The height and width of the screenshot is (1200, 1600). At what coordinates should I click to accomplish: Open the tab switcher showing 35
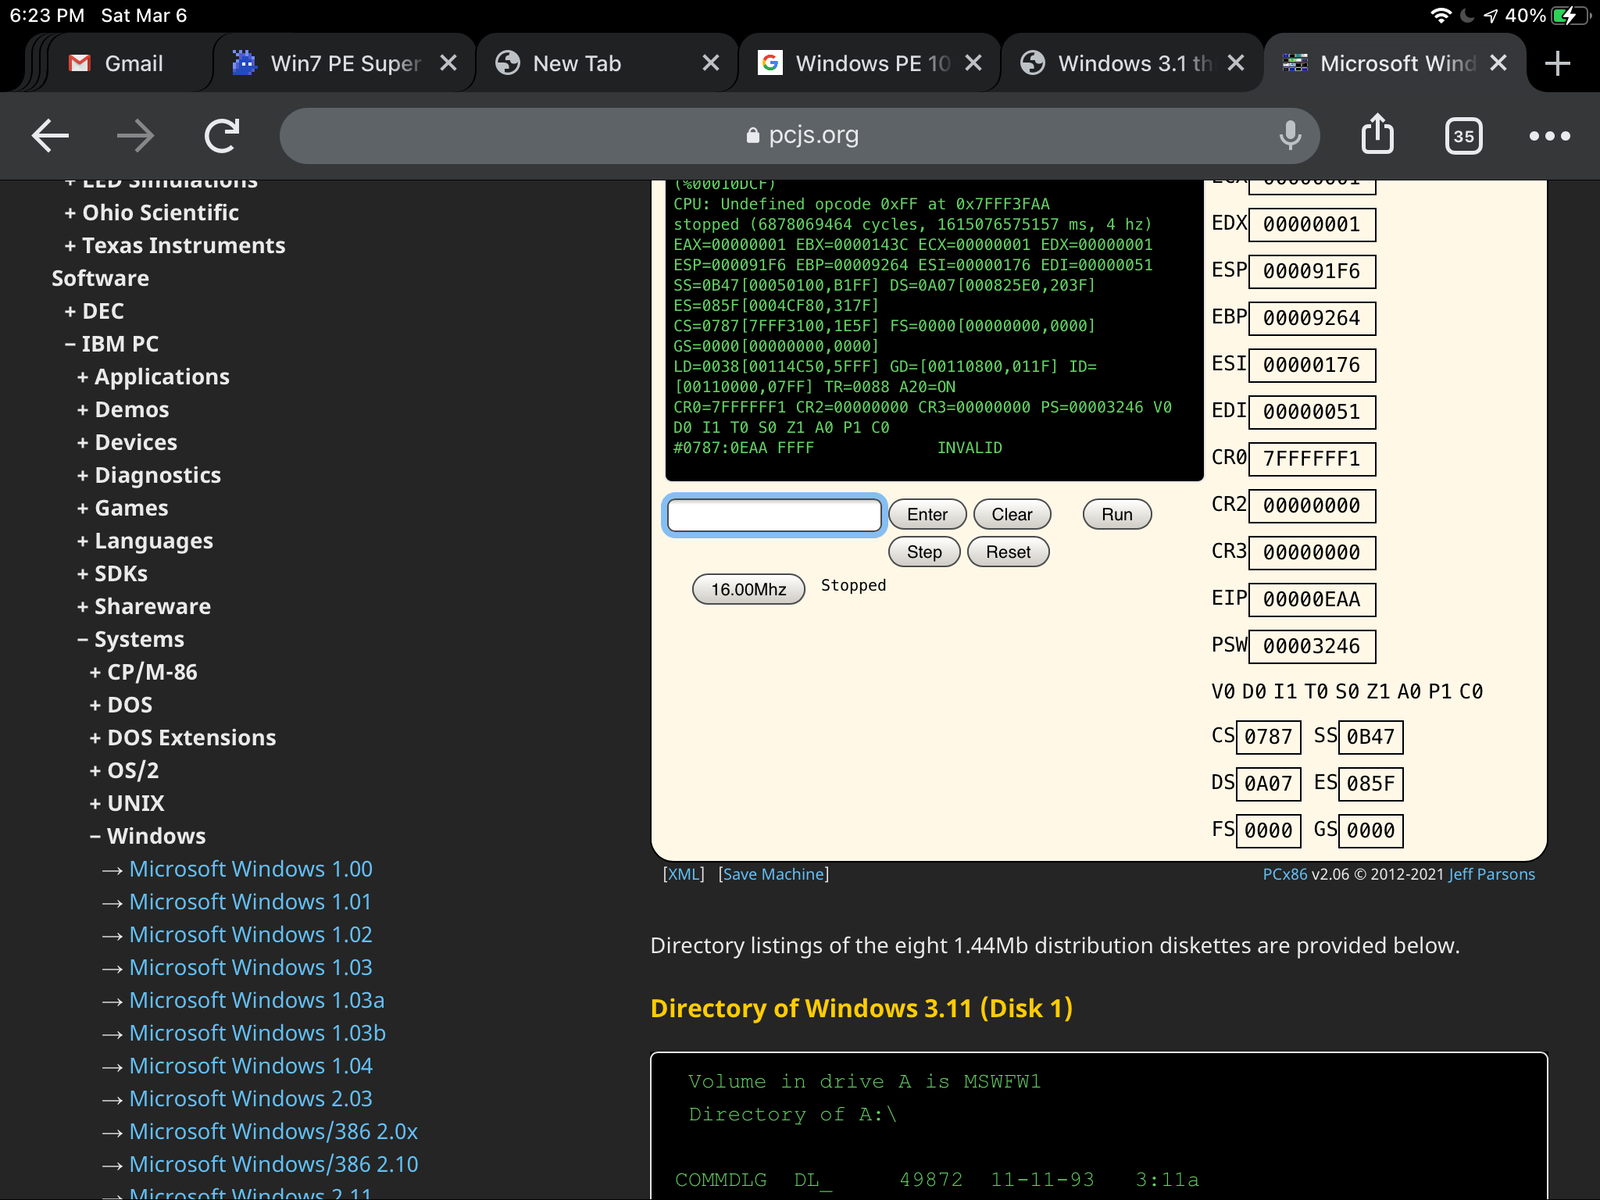coord(1463,136)
